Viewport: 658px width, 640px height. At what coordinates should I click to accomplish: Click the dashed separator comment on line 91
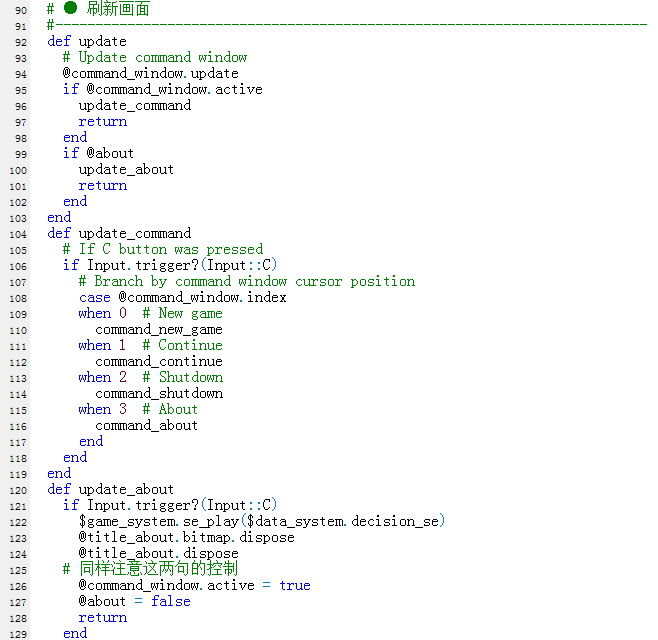(347, 26)
